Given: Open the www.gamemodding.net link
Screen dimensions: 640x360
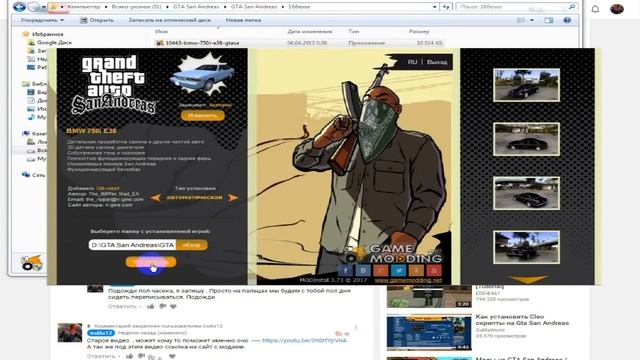Looking at the screenshot, I should [408, 280].
